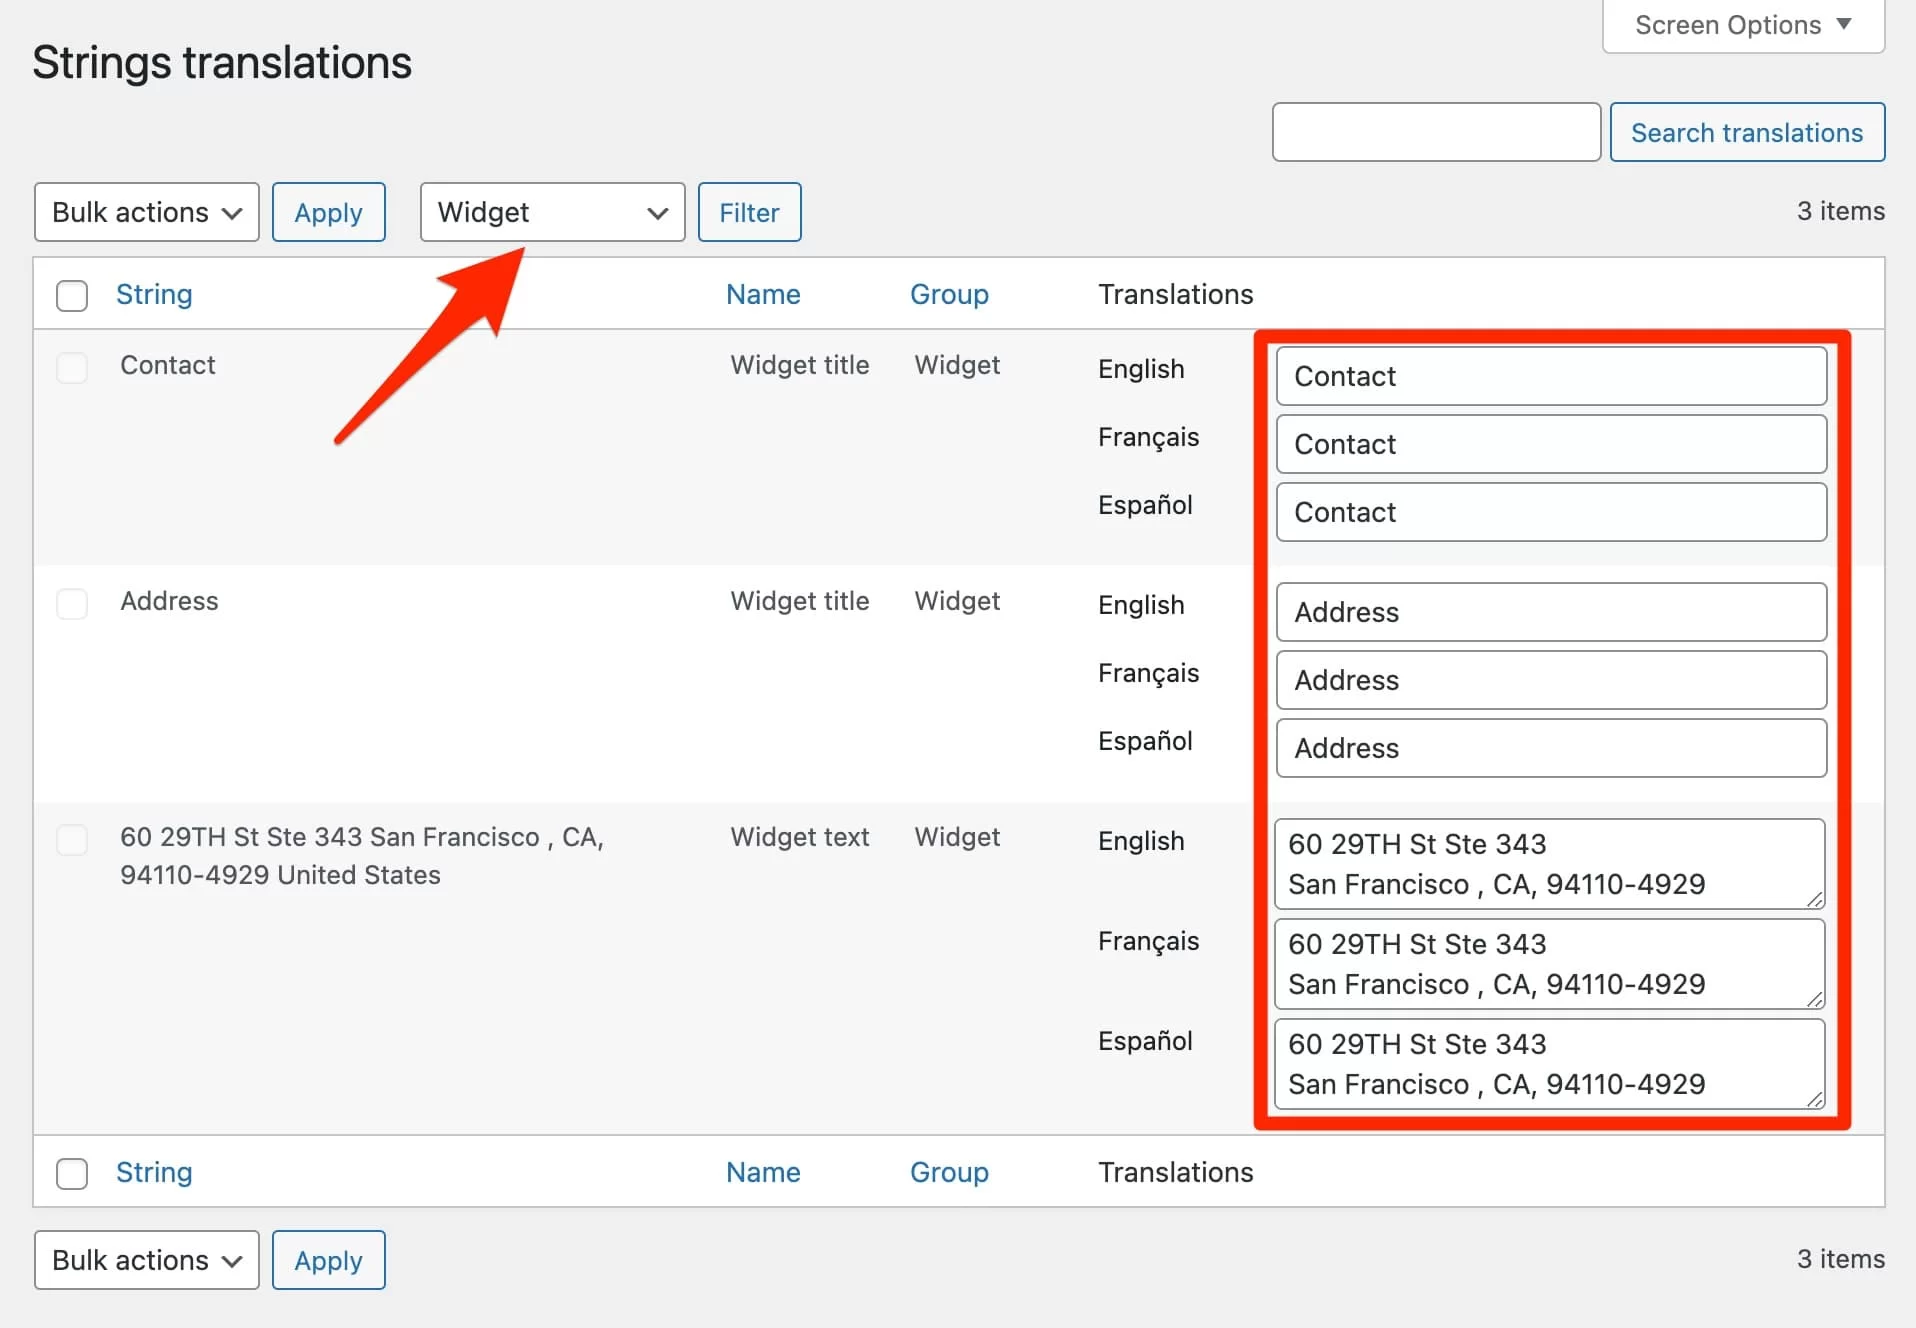
Task: Edit the English Contact translation field
Action: point(1550,376)
